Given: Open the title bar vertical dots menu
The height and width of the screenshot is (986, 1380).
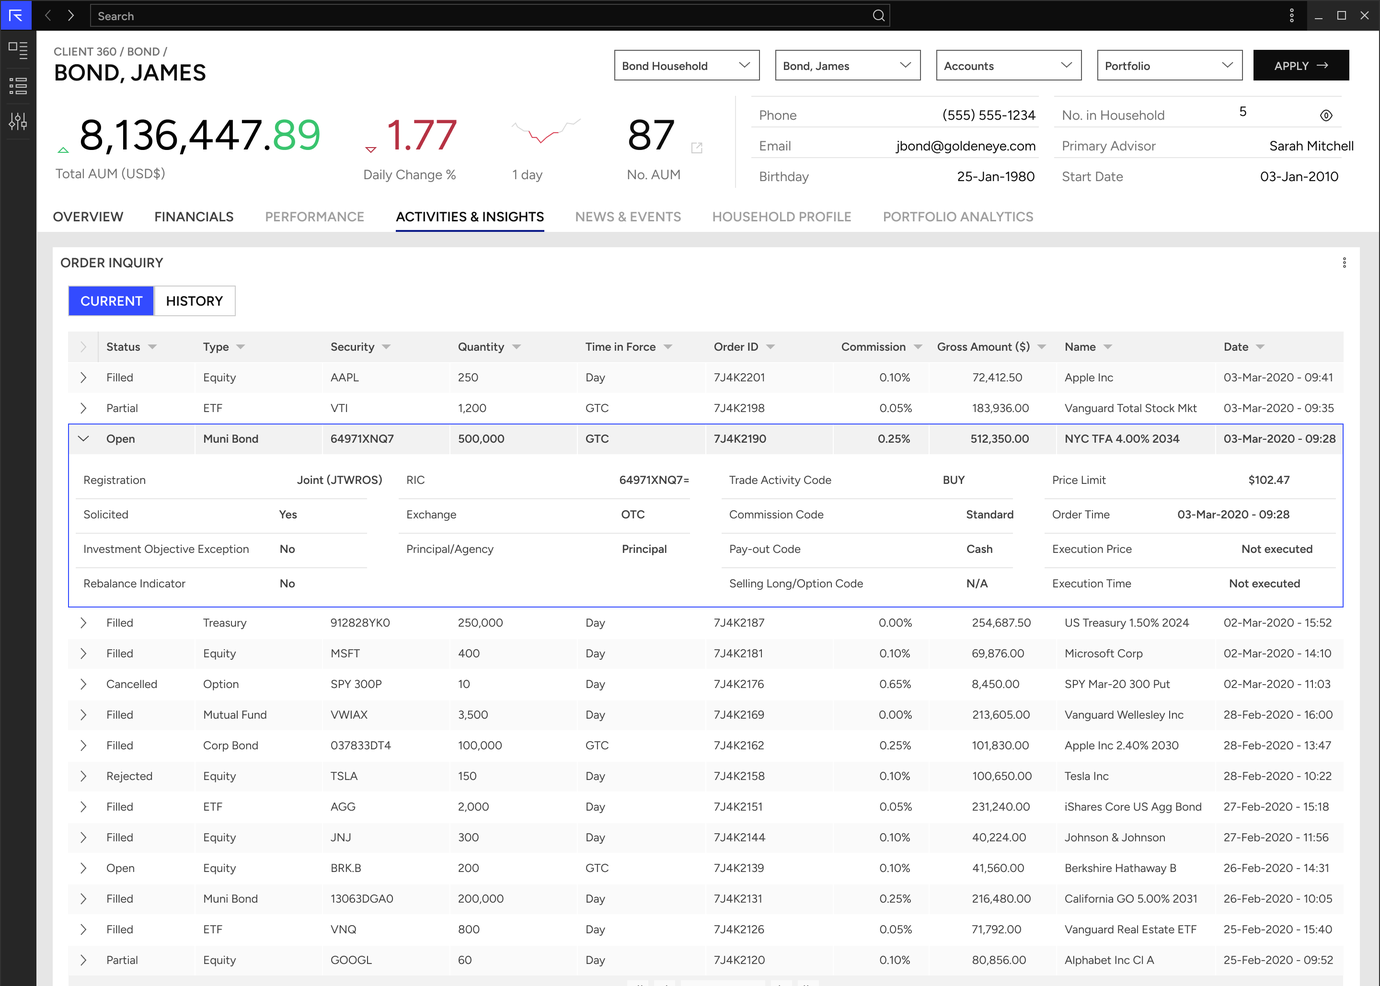Looking at the screenshot, I should pyautogui.click(x=1292, y=15).
